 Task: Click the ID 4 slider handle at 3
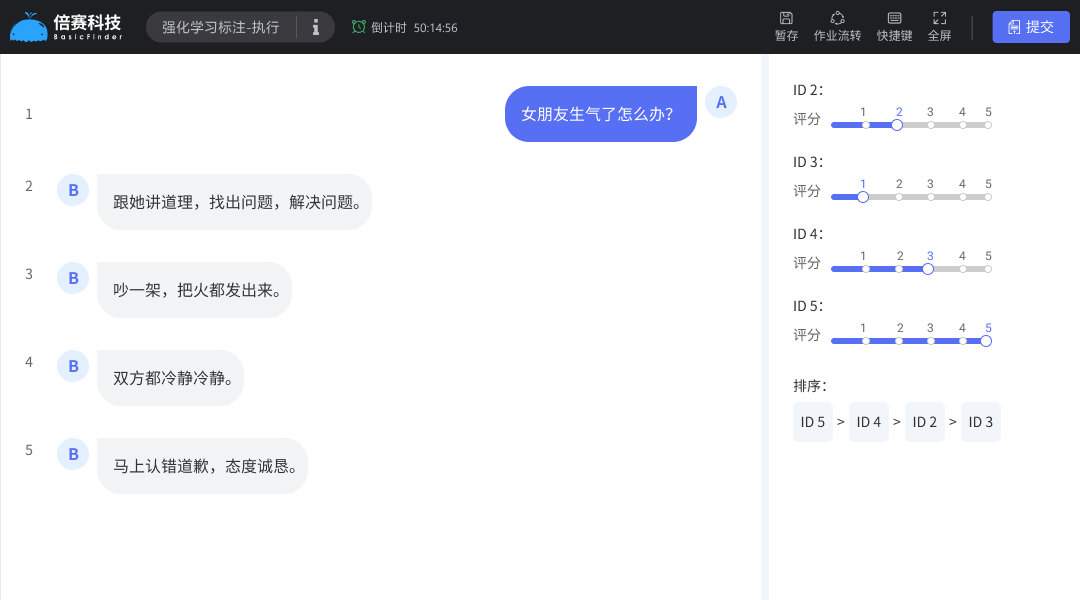tap(928, 269)
